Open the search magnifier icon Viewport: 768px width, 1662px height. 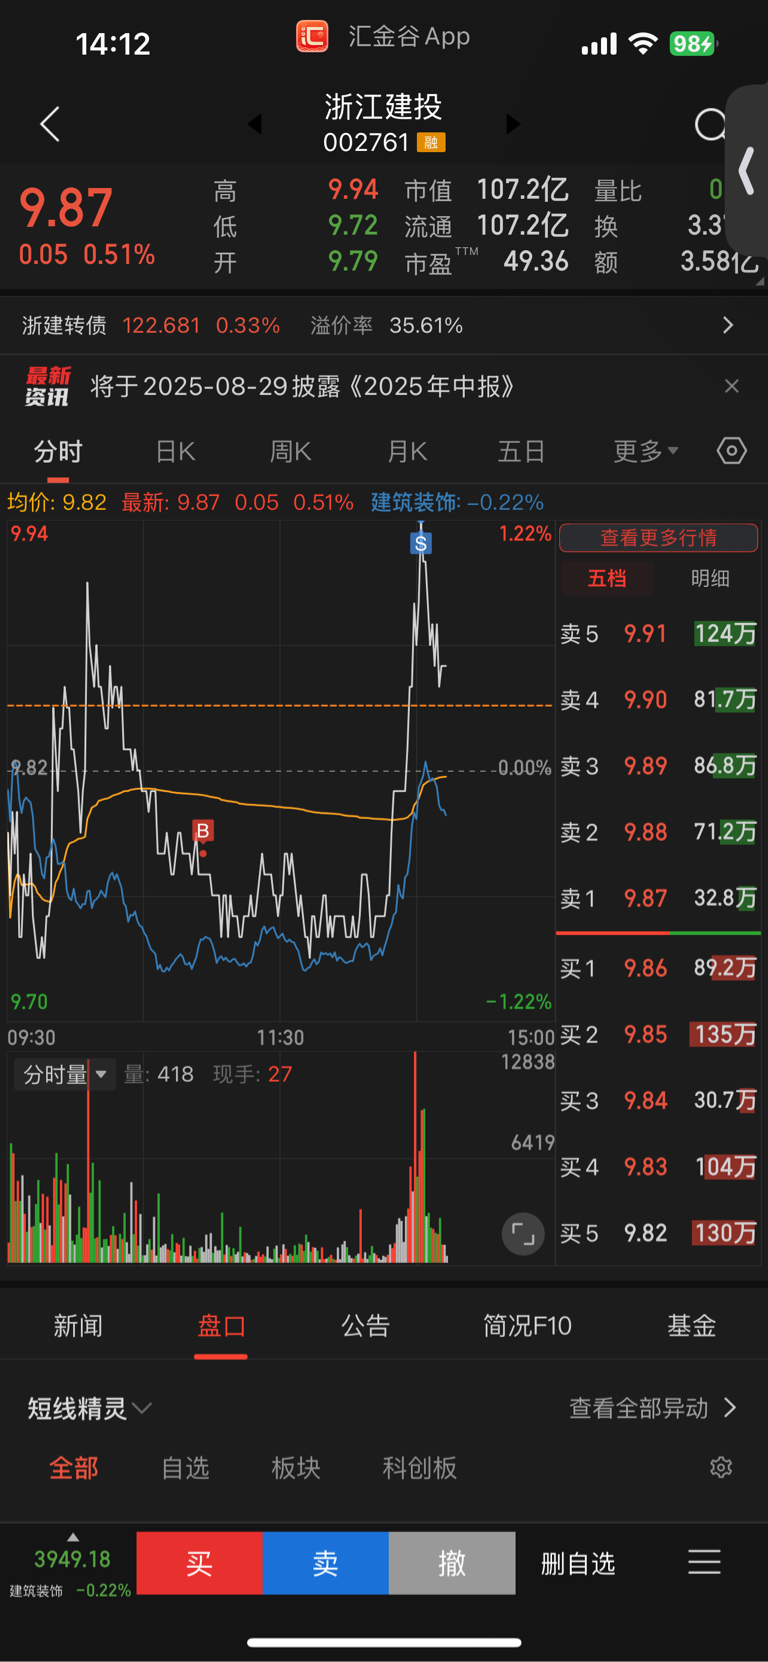pyautogui.click(x=710, y=125)
